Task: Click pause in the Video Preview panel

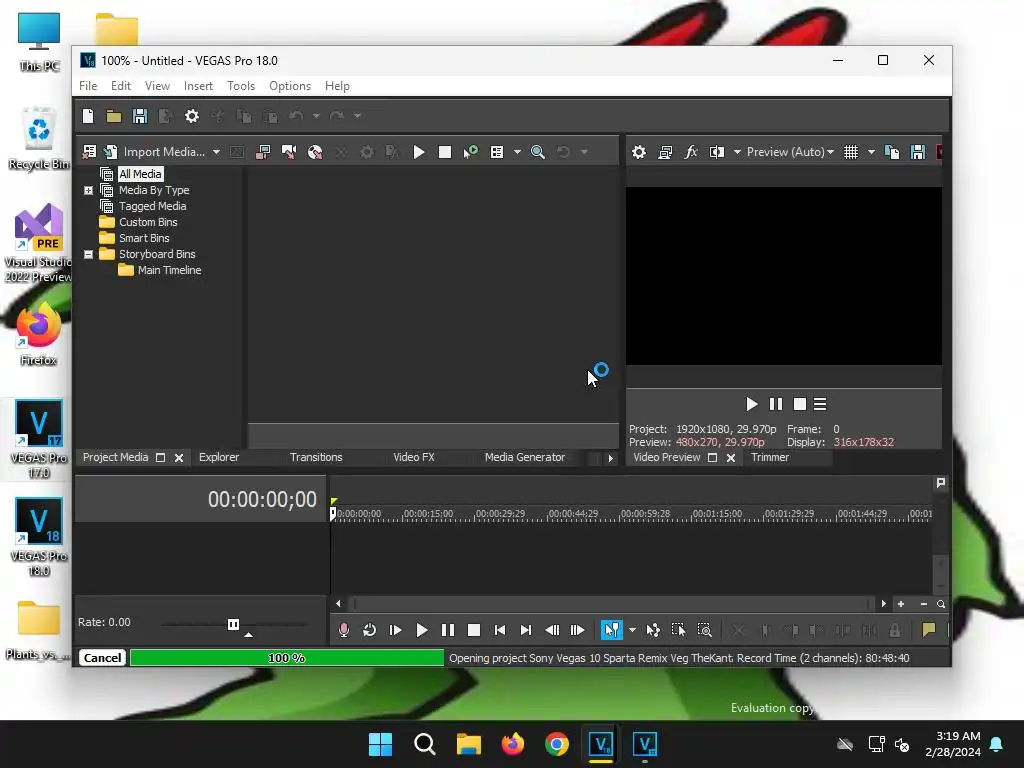Action: pos(776,404)
